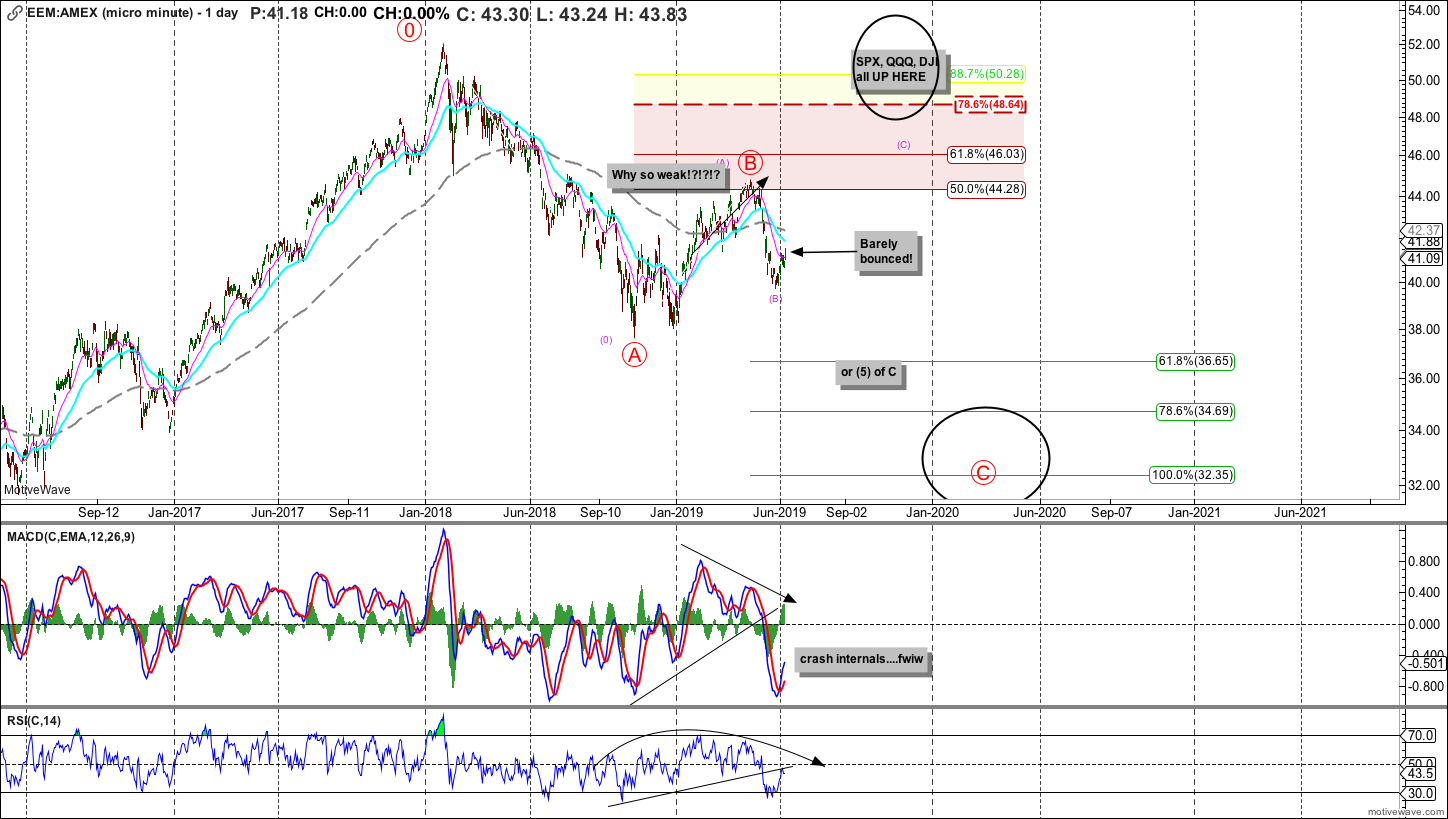Select the red circled B wave label
This screenshot has height=819, width=1448.
pos(751,162)
